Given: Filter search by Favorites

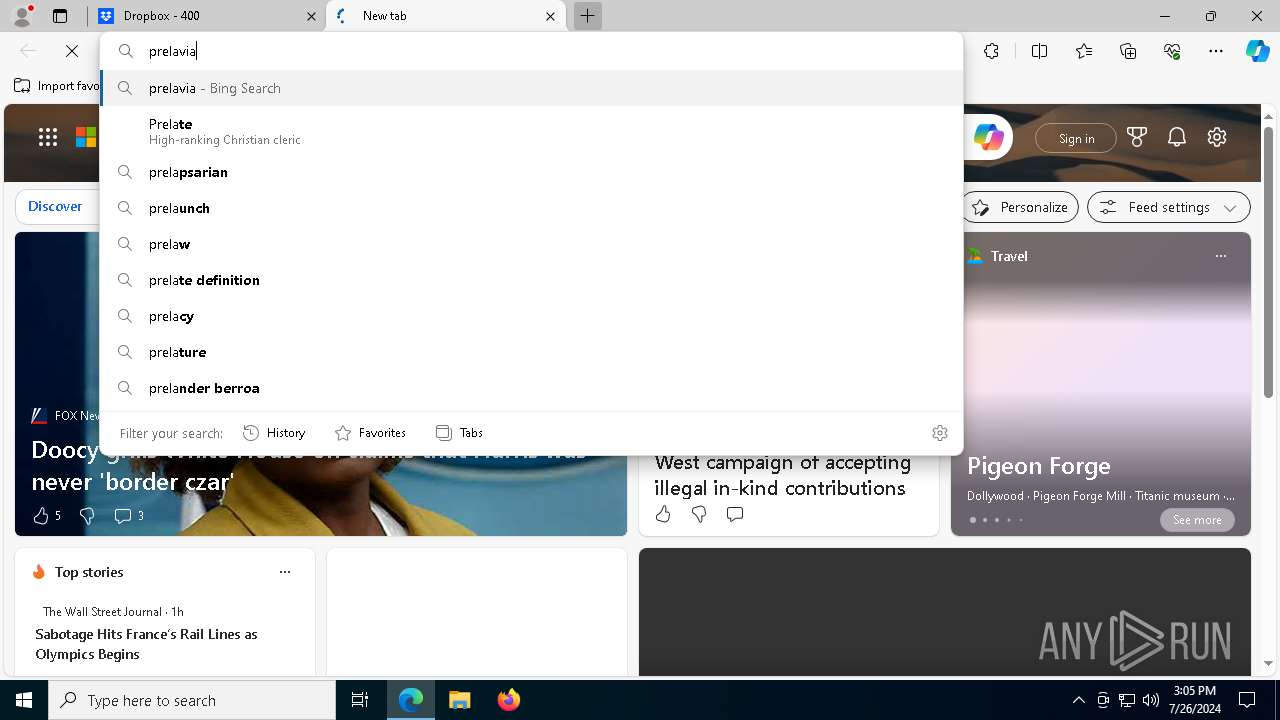Looking at the screenshot, I should click(x=370, y=433).
